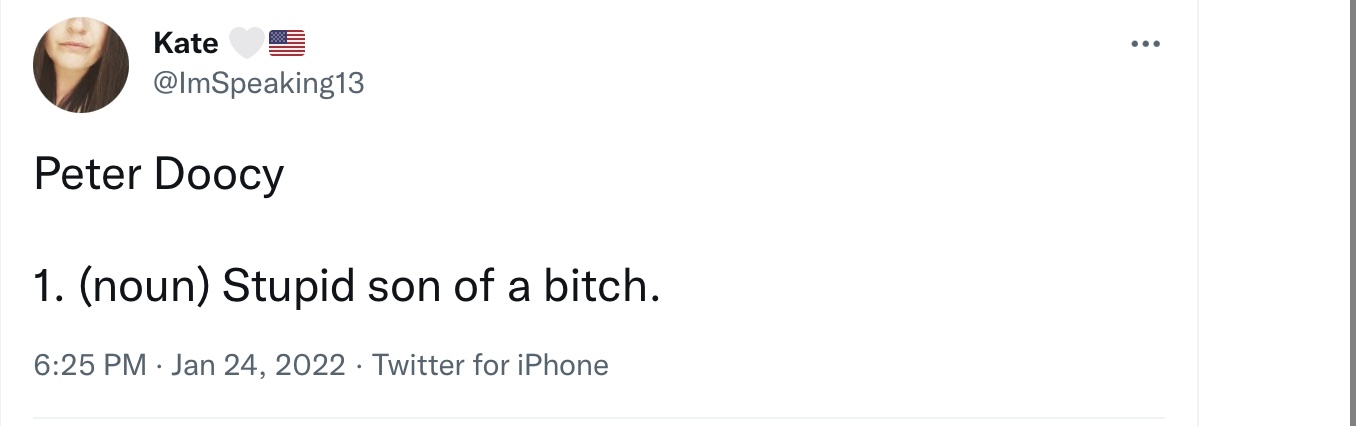This screenshot has height=426, width=1362.
Task: Click the 6:25 PM timestamp
Action: 90,365
